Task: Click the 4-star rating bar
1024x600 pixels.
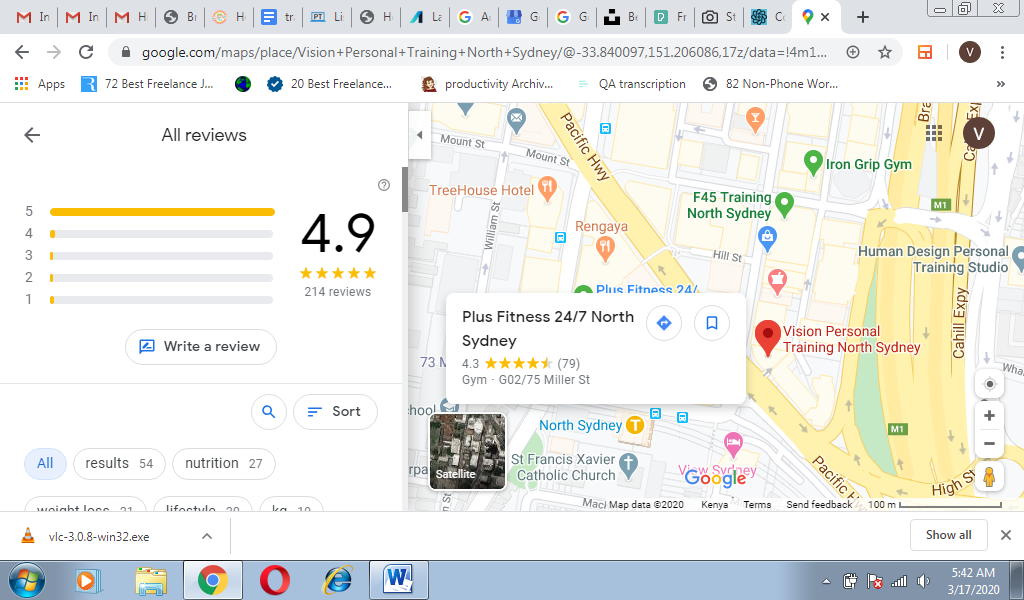Action: pos(162,234)
